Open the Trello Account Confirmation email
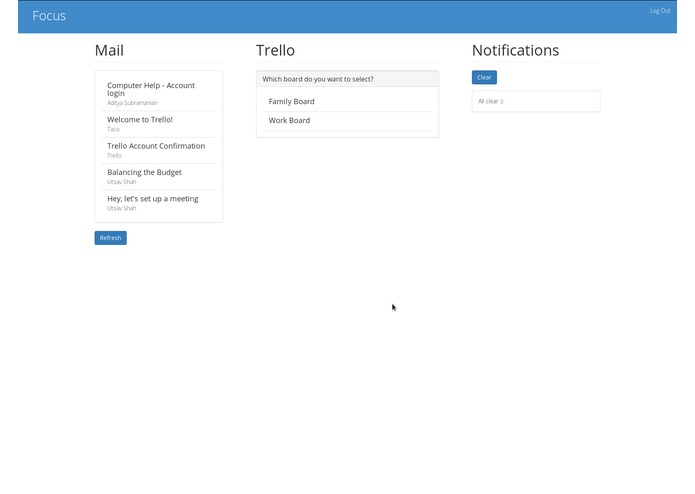This screenshot has height=494, width=695. click(x=159, y=150)
